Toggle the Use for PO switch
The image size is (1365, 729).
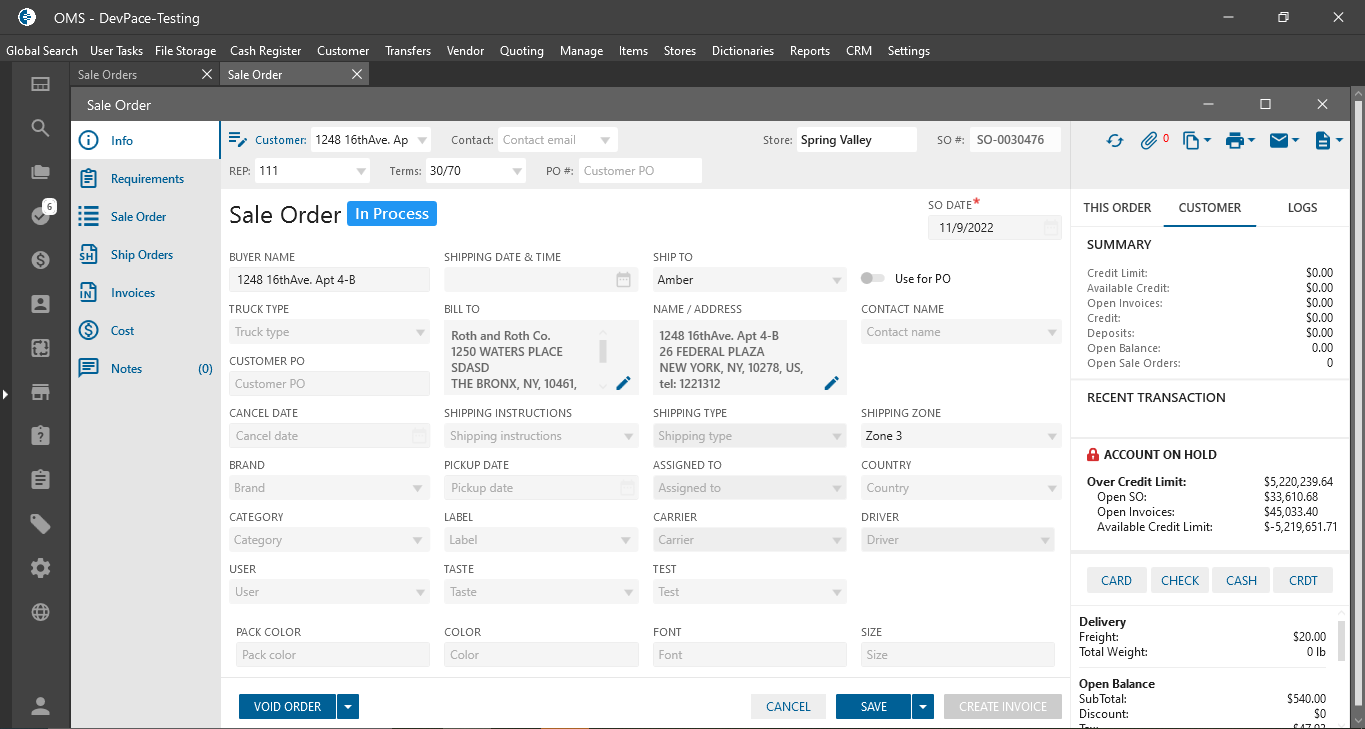(873, 279)
